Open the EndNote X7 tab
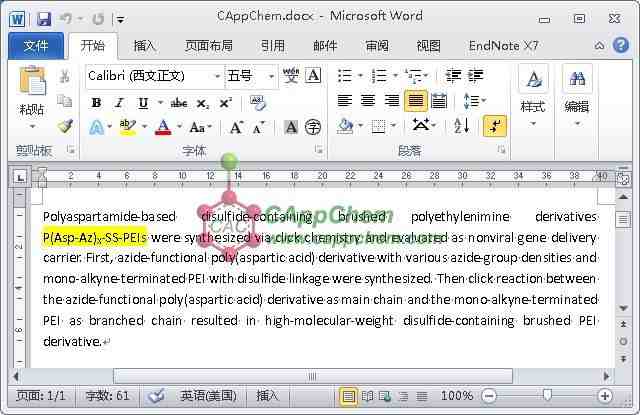640x415 pixels. coord(503,46)
